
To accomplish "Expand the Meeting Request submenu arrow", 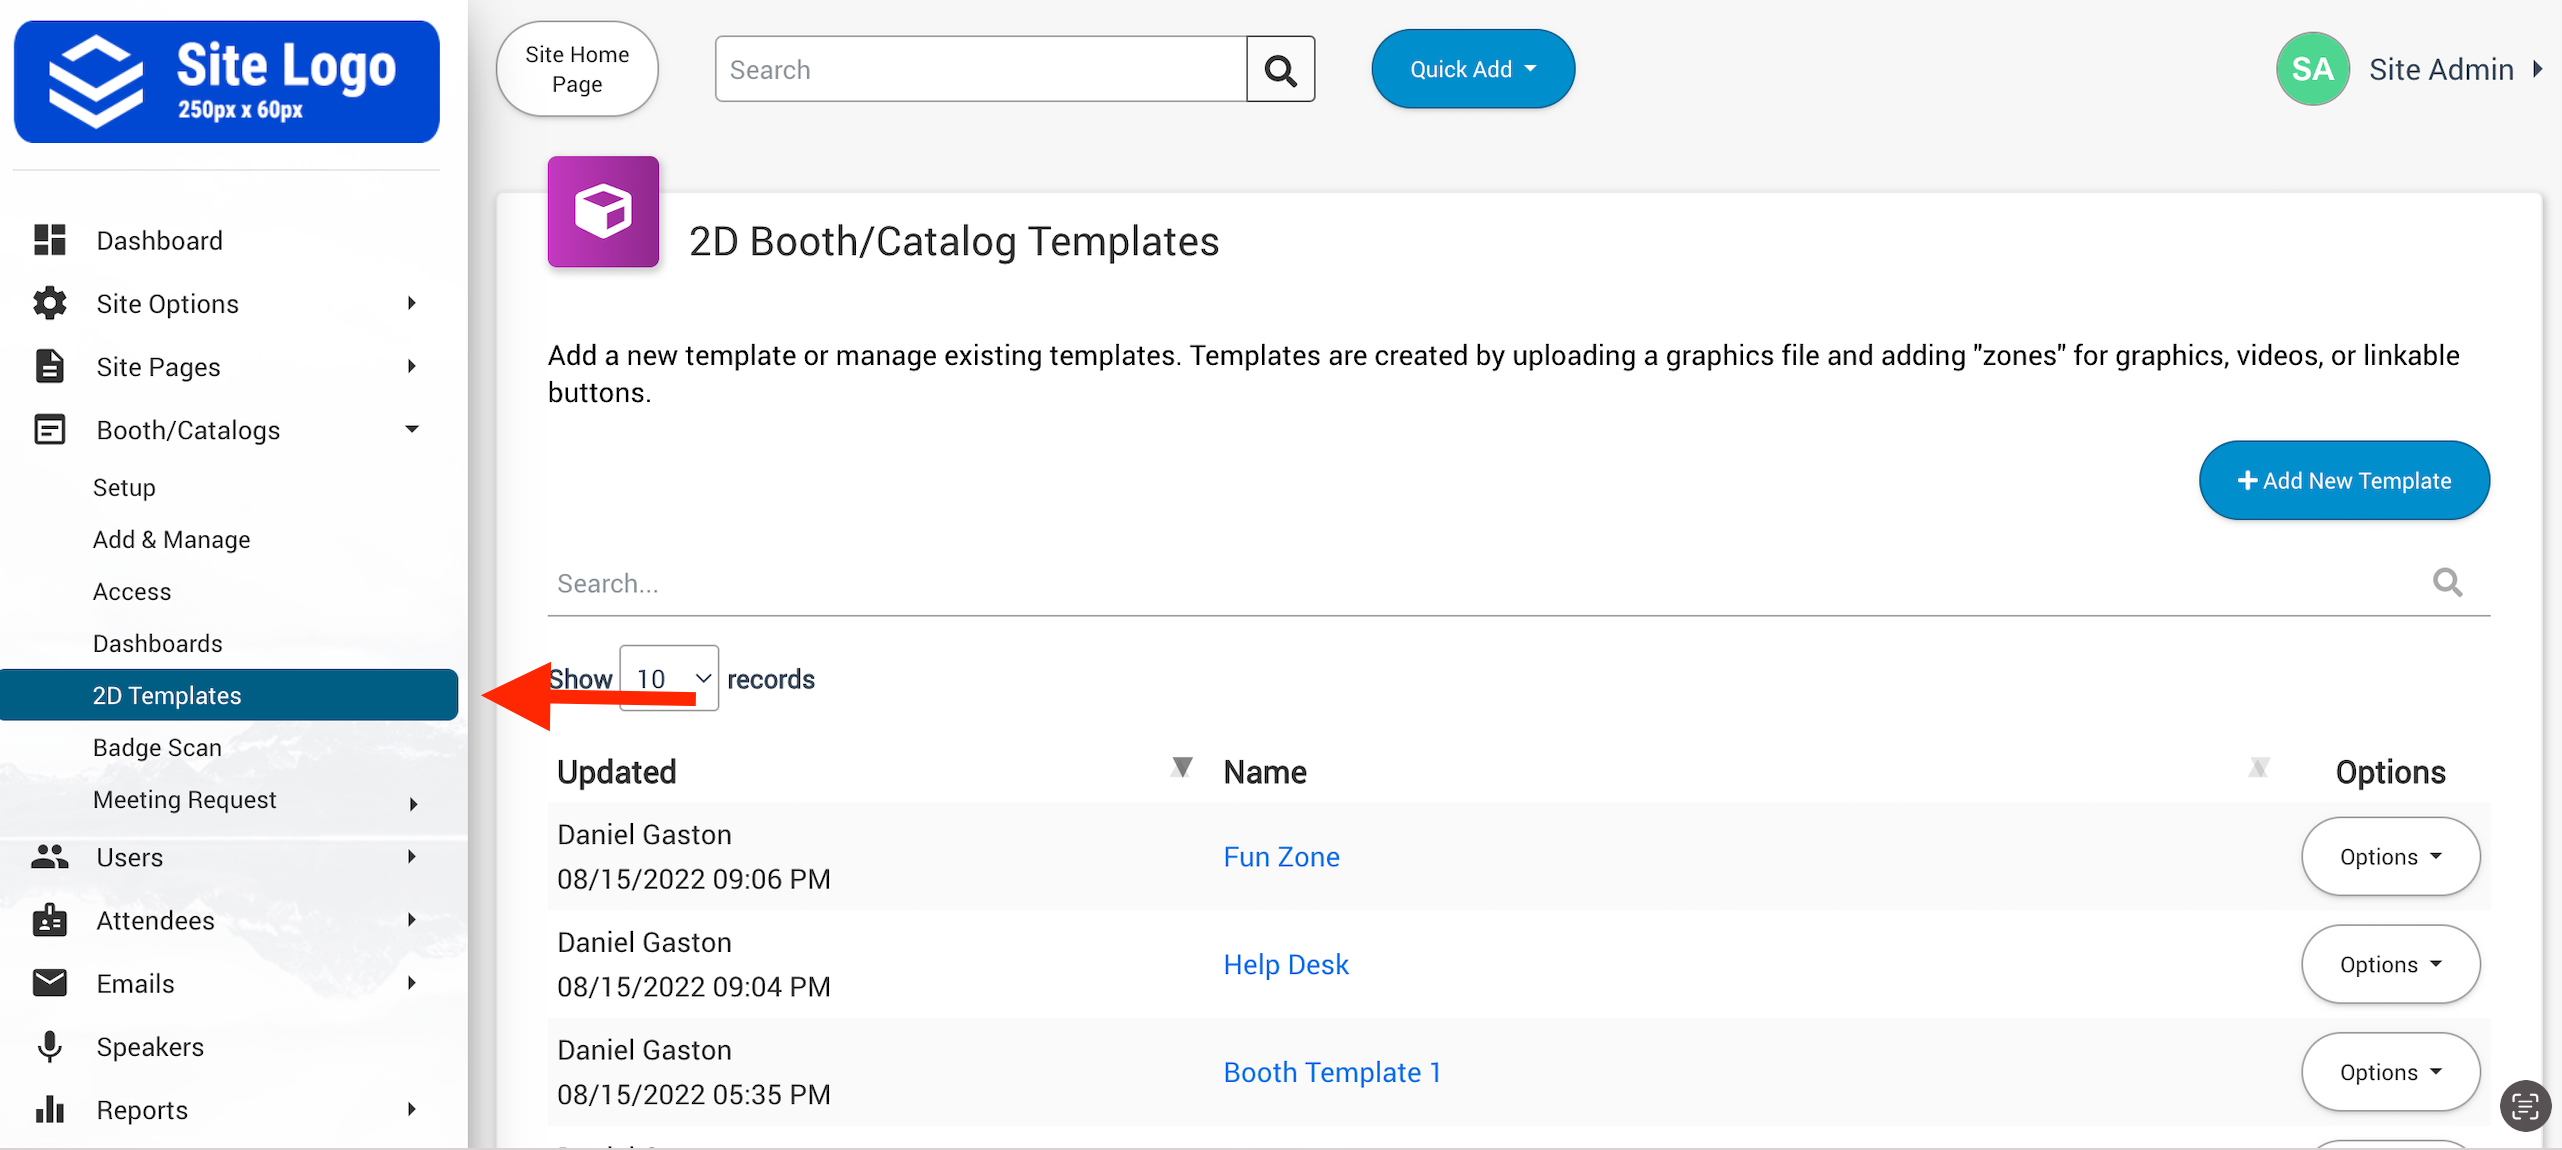I will (x=413, y=804).
